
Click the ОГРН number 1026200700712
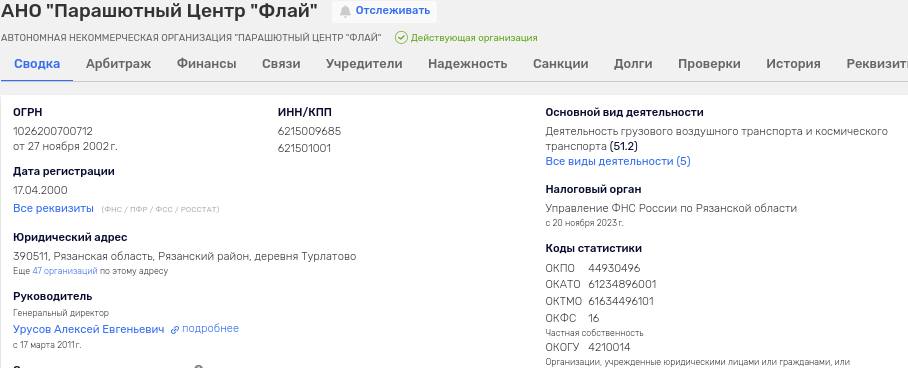pyautogui.click(x=53, y=132)
